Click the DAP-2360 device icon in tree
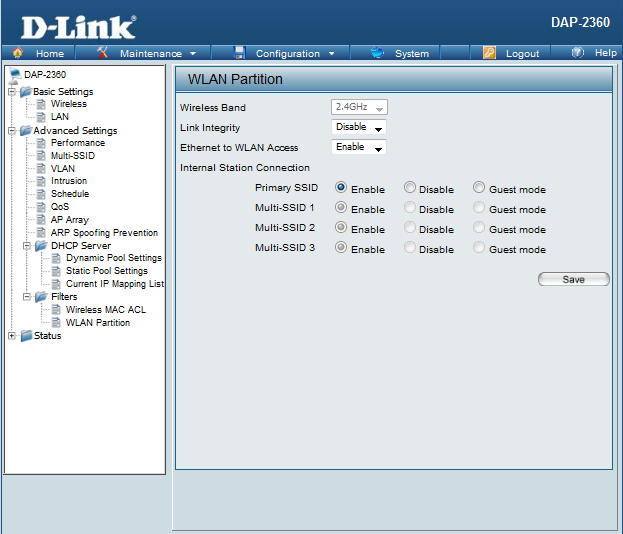623x534 pixels. 14,75
